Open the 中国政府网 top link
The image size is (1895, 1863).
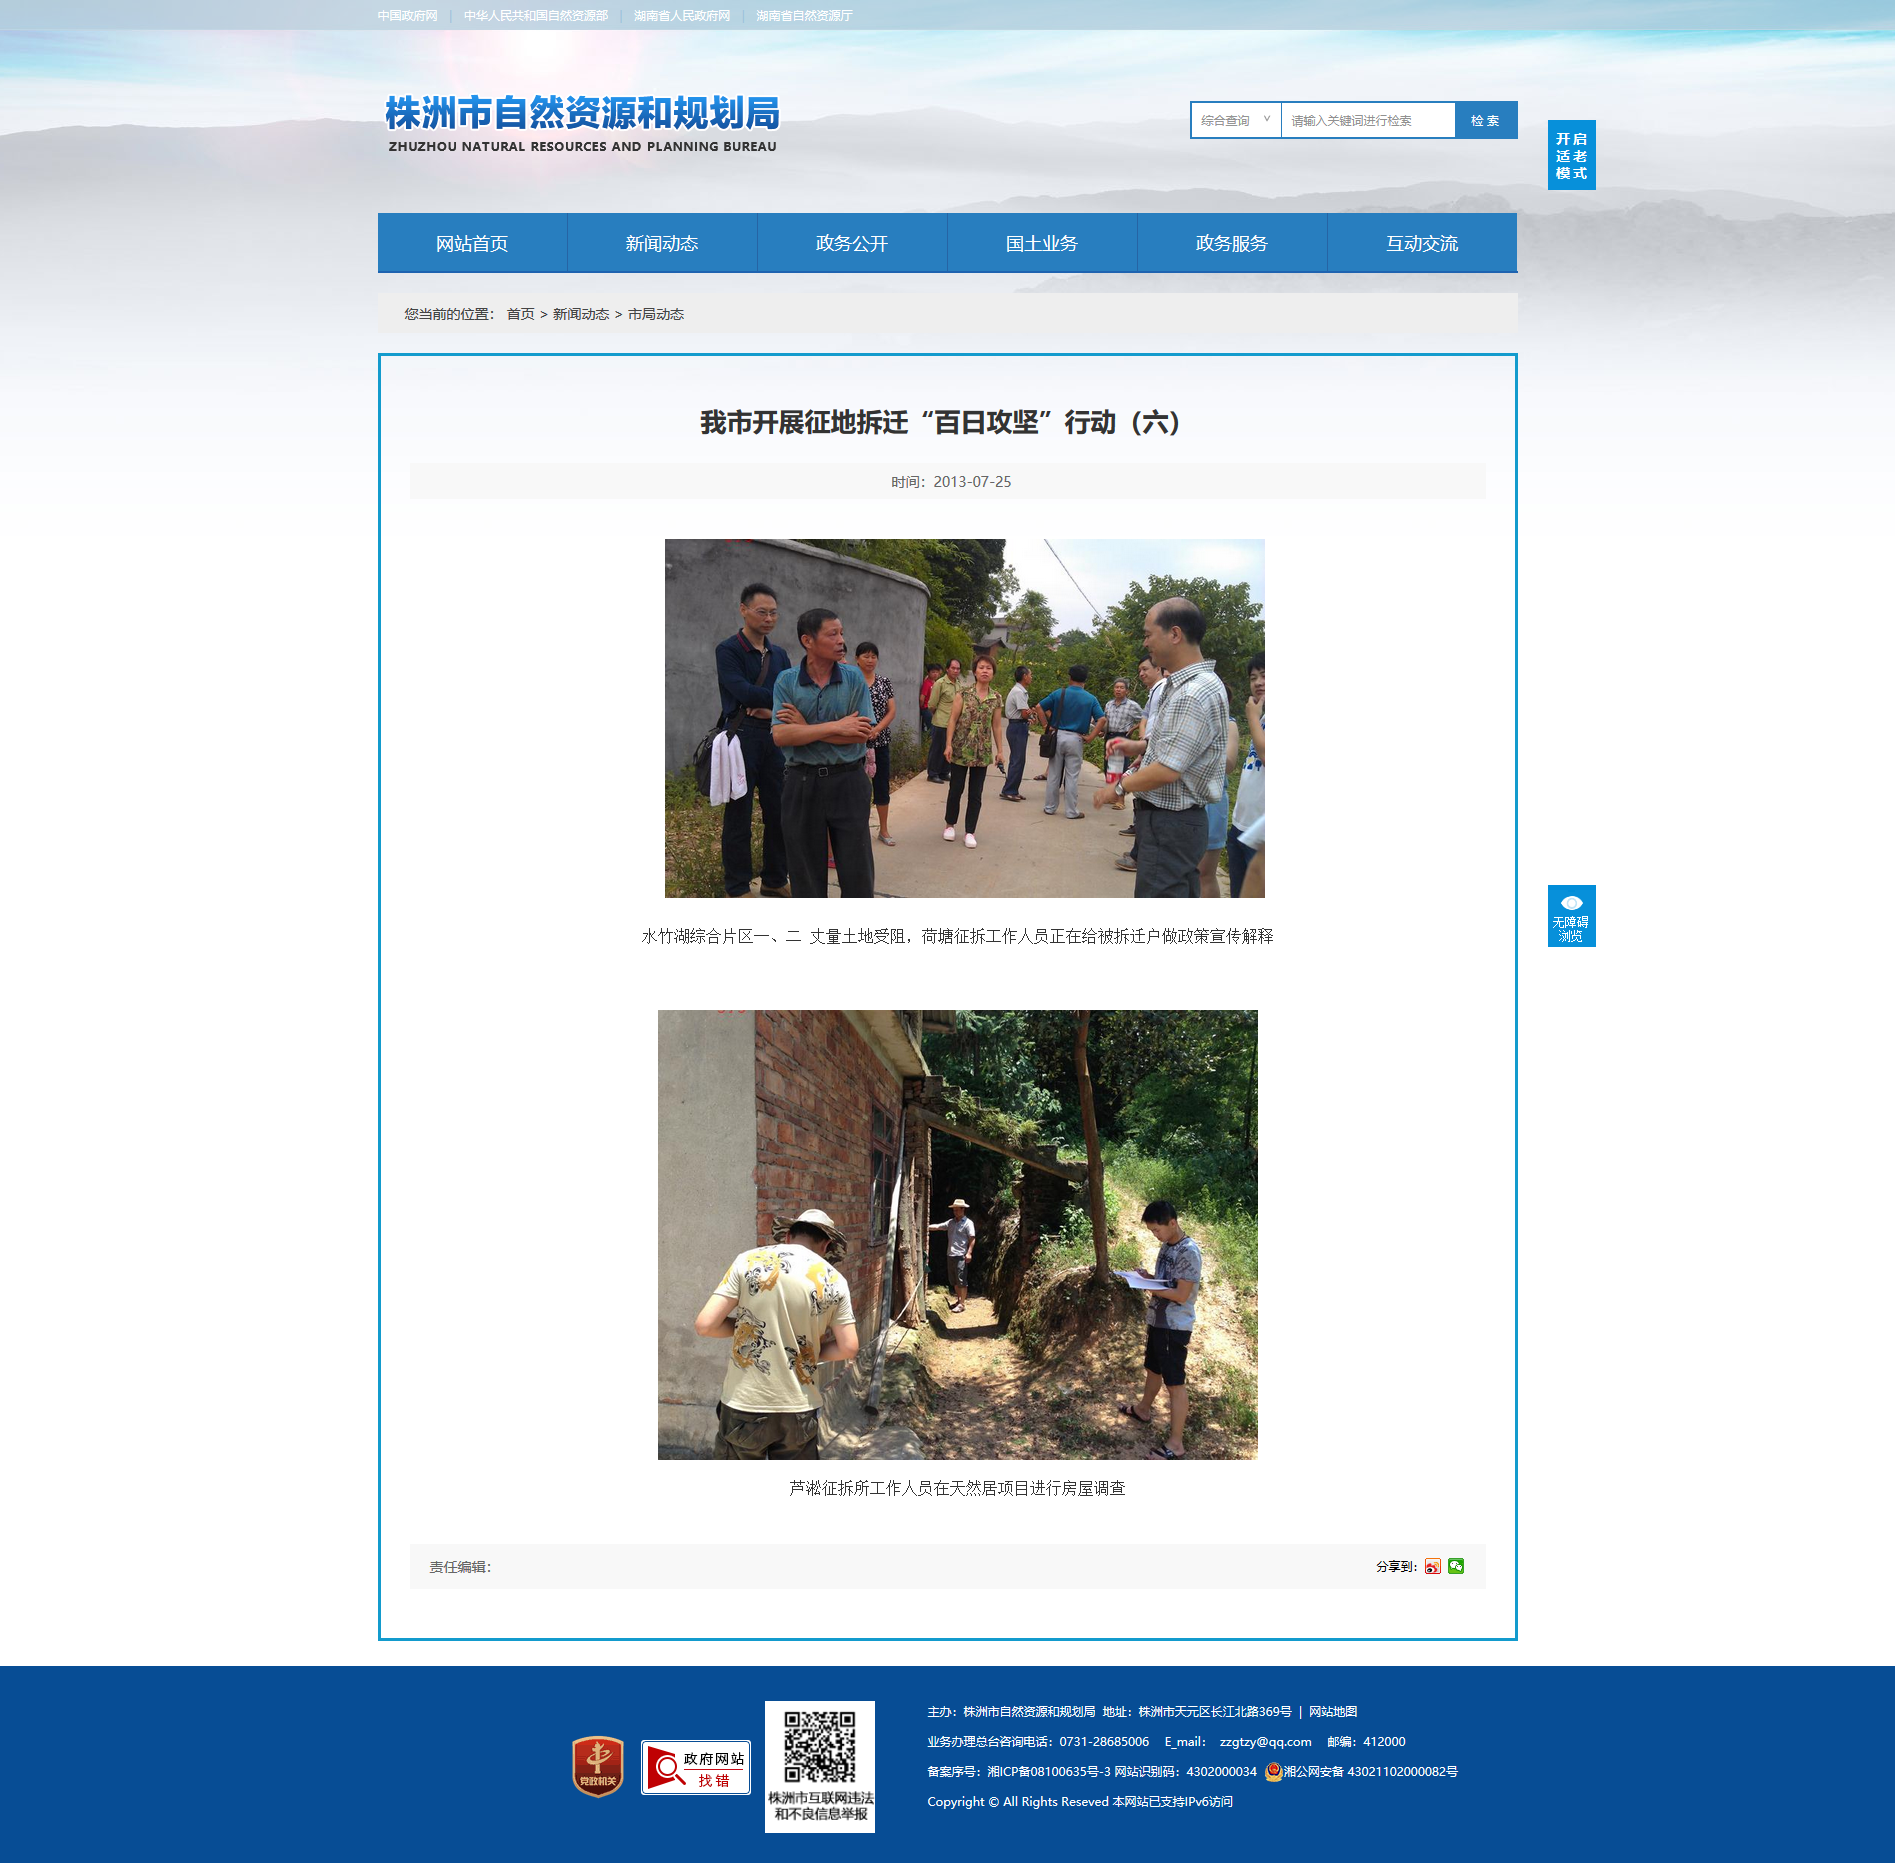coord(408,16)
